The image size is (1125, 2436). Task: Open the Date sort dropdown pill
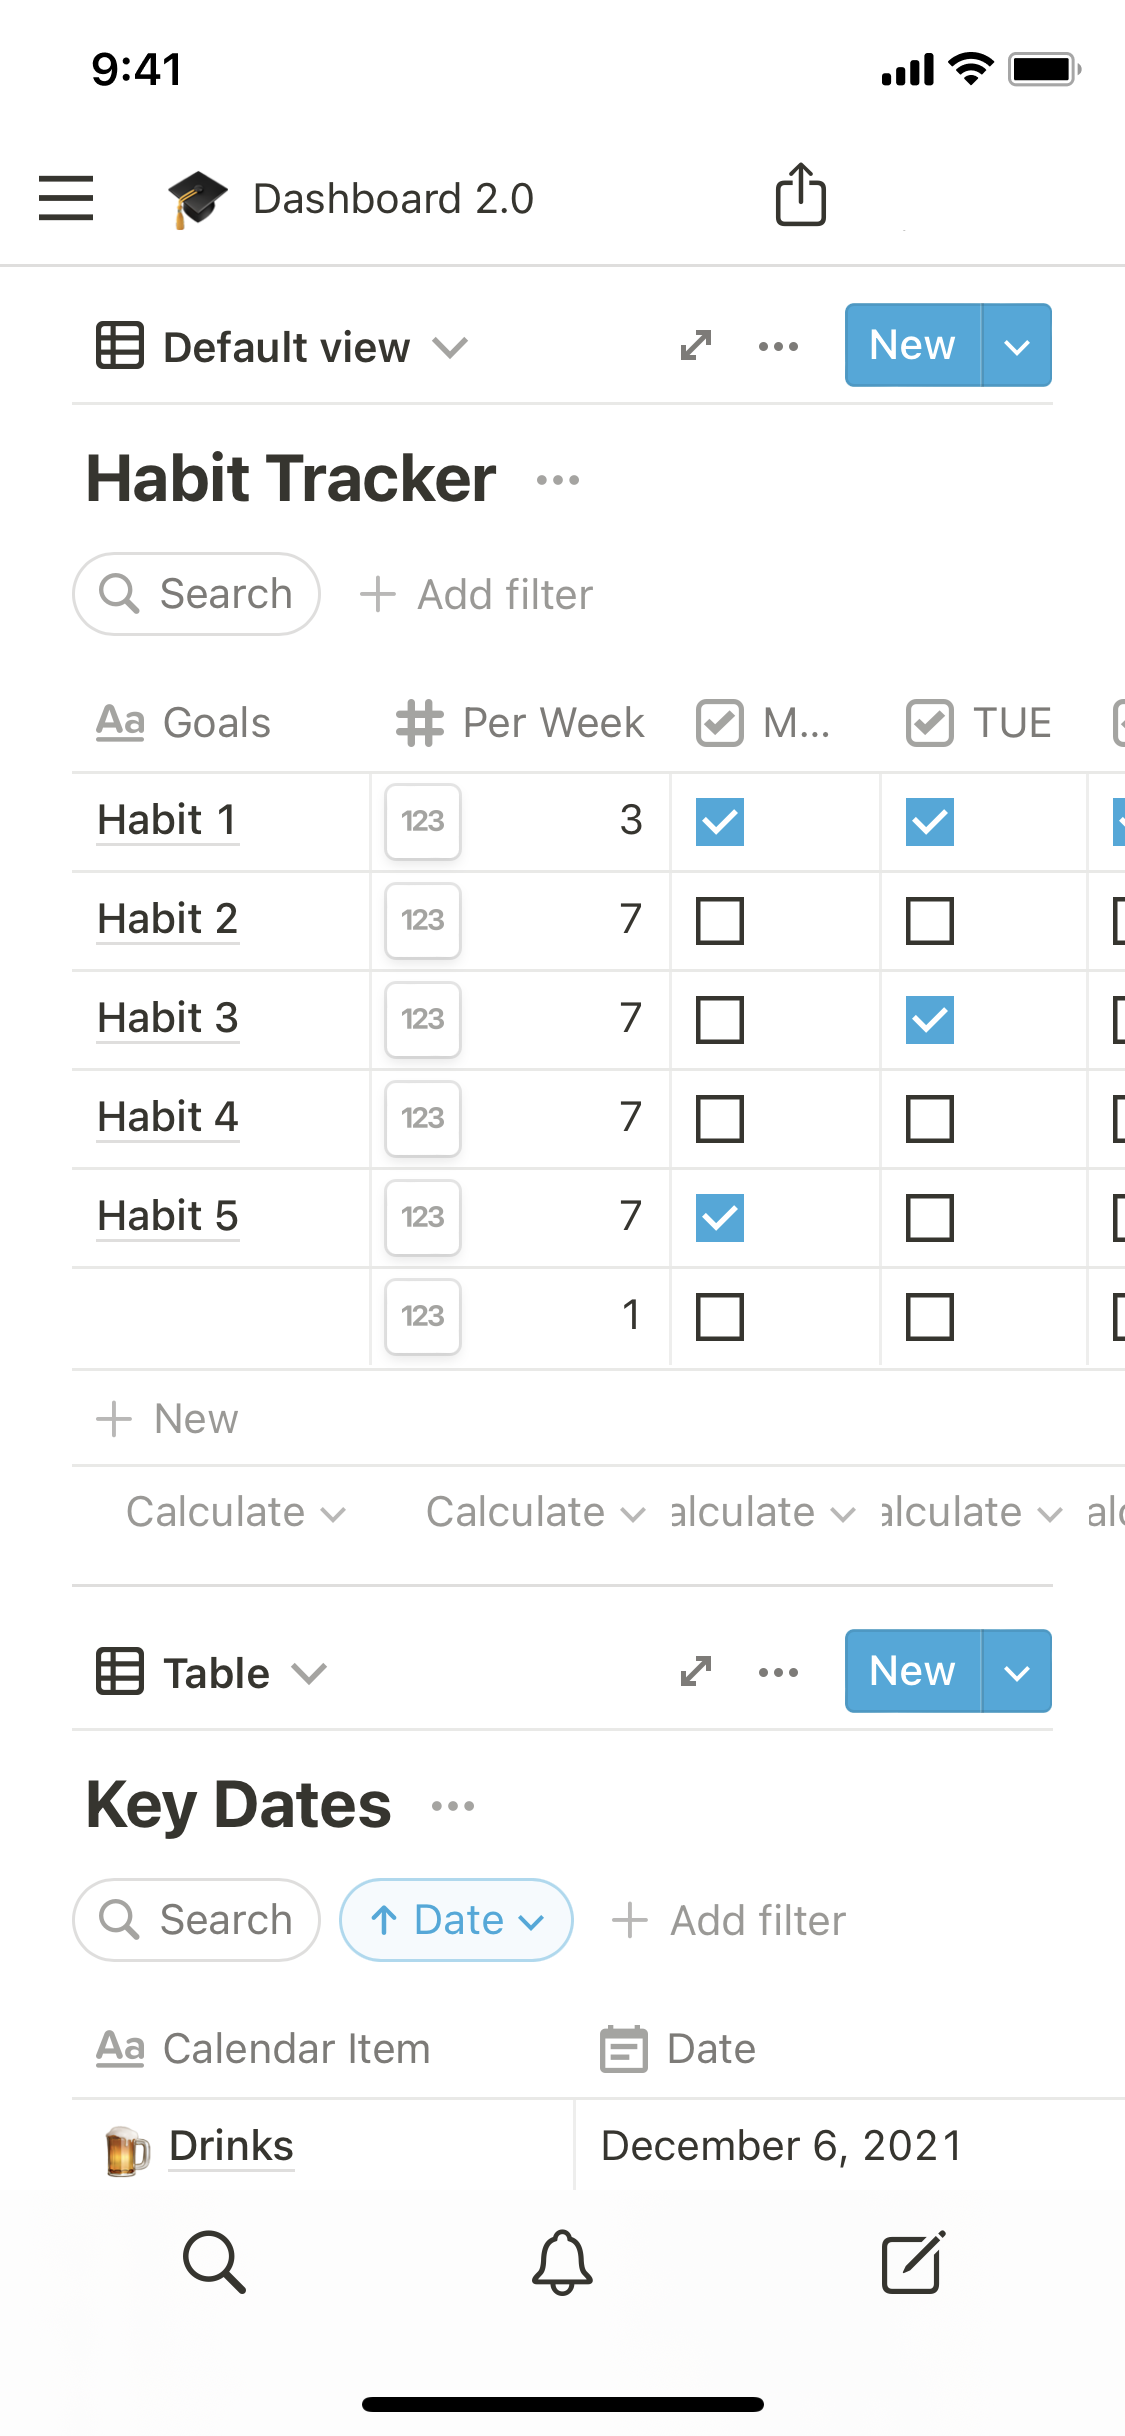tap(456, 1920)
